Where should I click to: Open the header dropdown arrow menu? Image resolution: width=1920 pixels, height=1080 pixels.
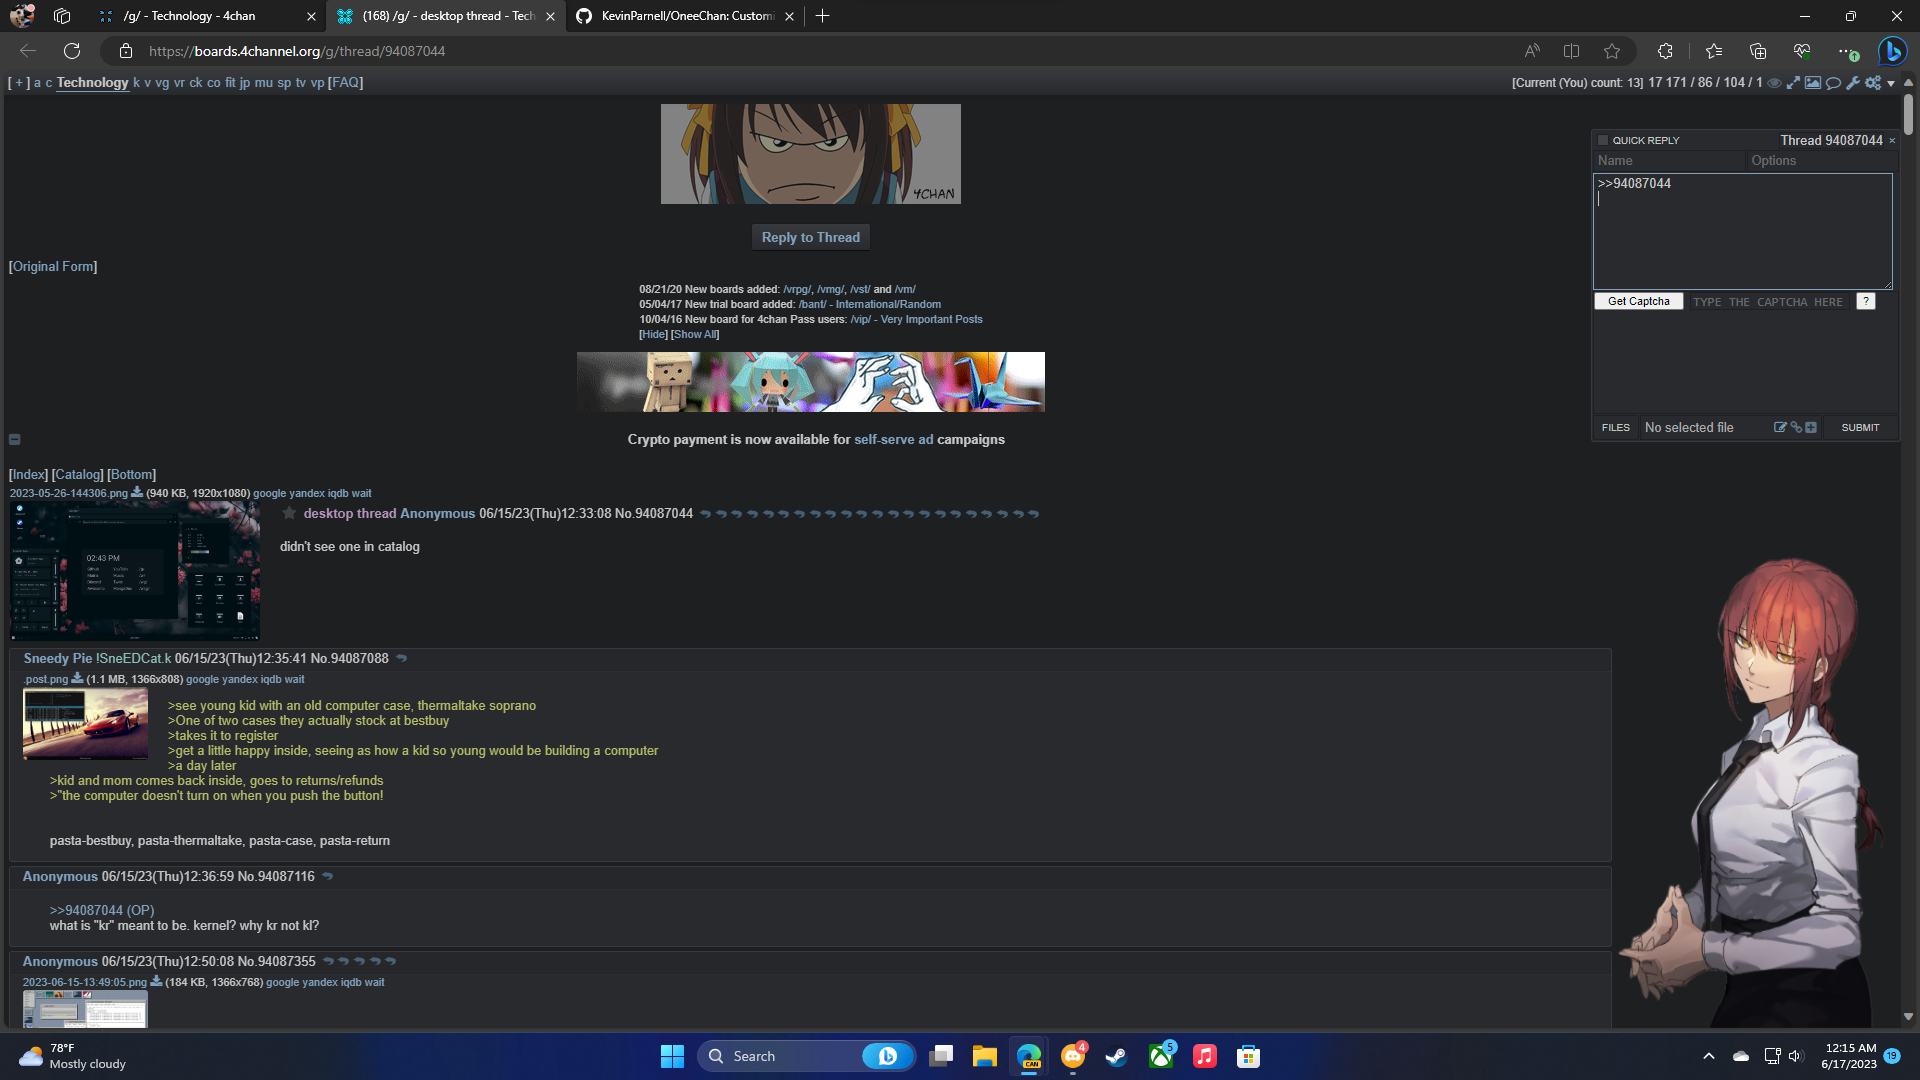(x=1891, y=84)
